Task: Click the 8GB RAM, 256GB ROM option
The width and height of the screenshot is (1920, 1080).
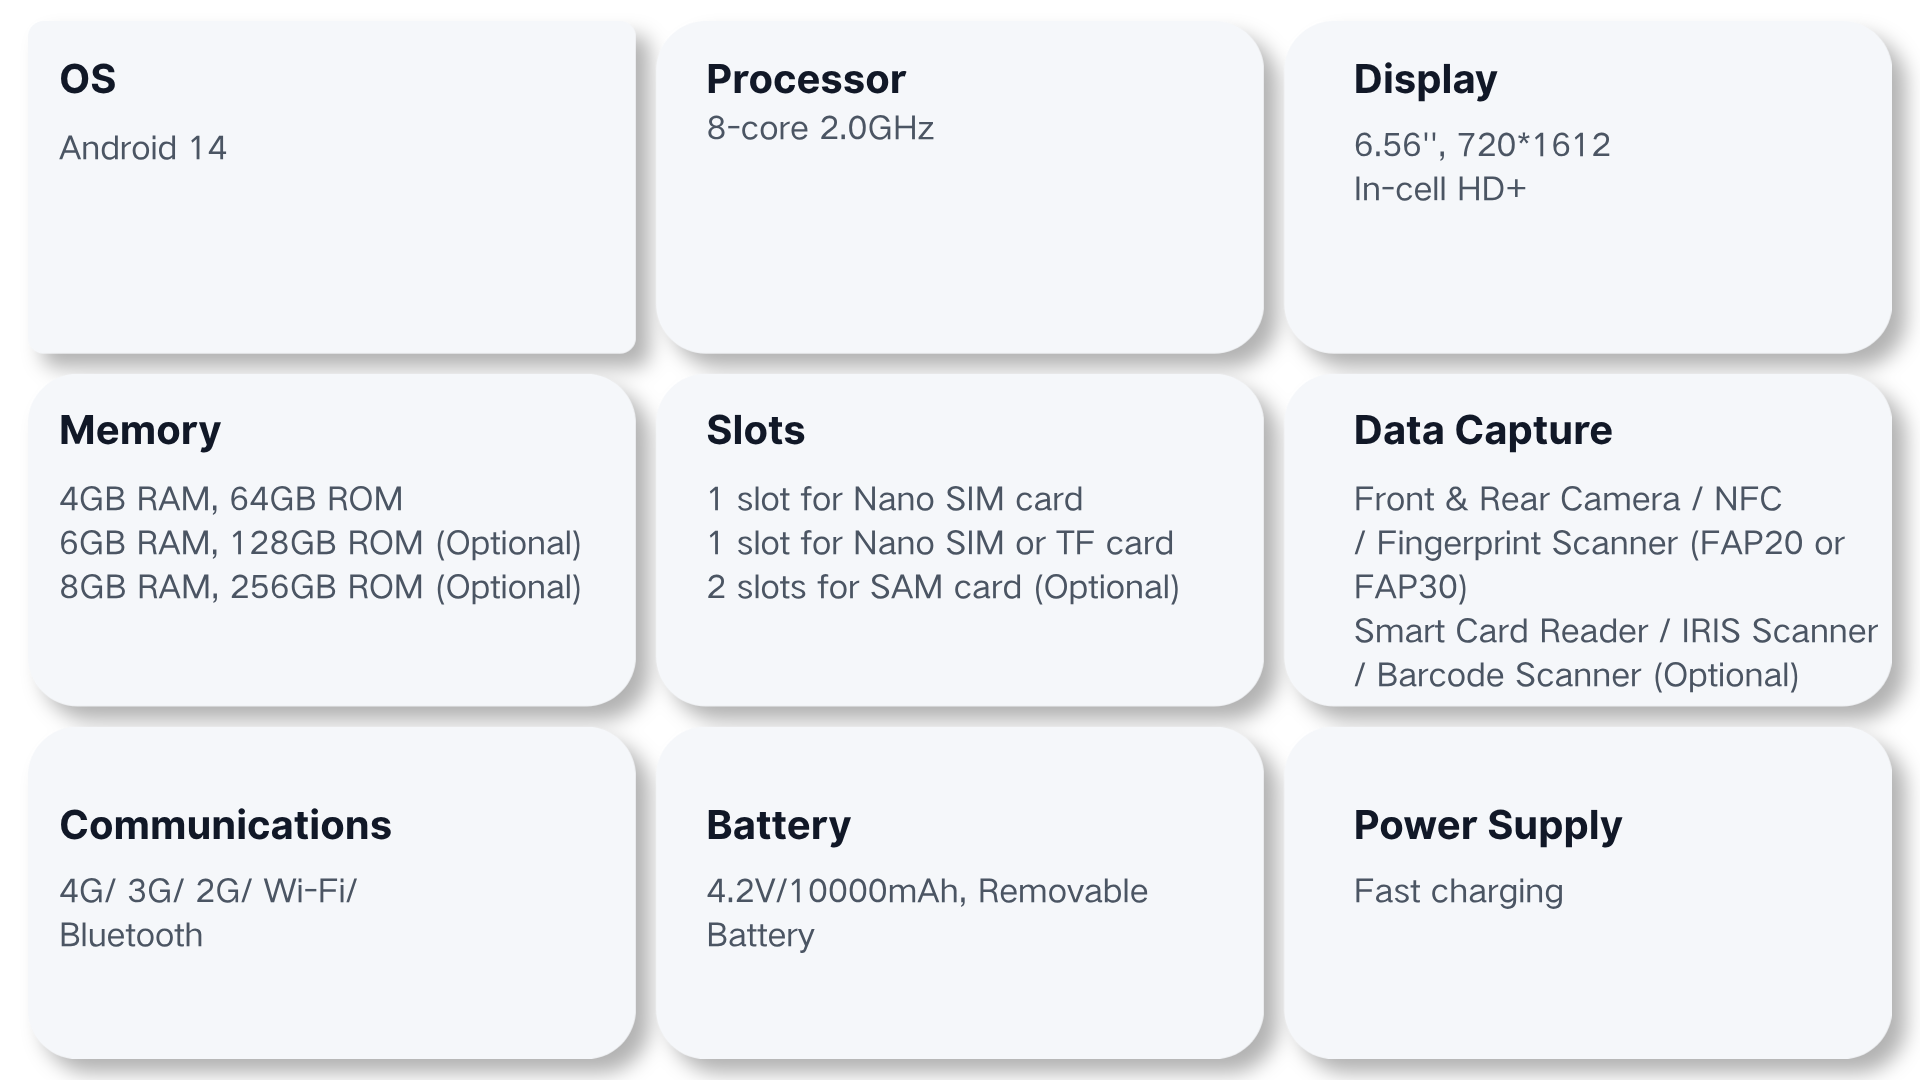Action: 320,587
